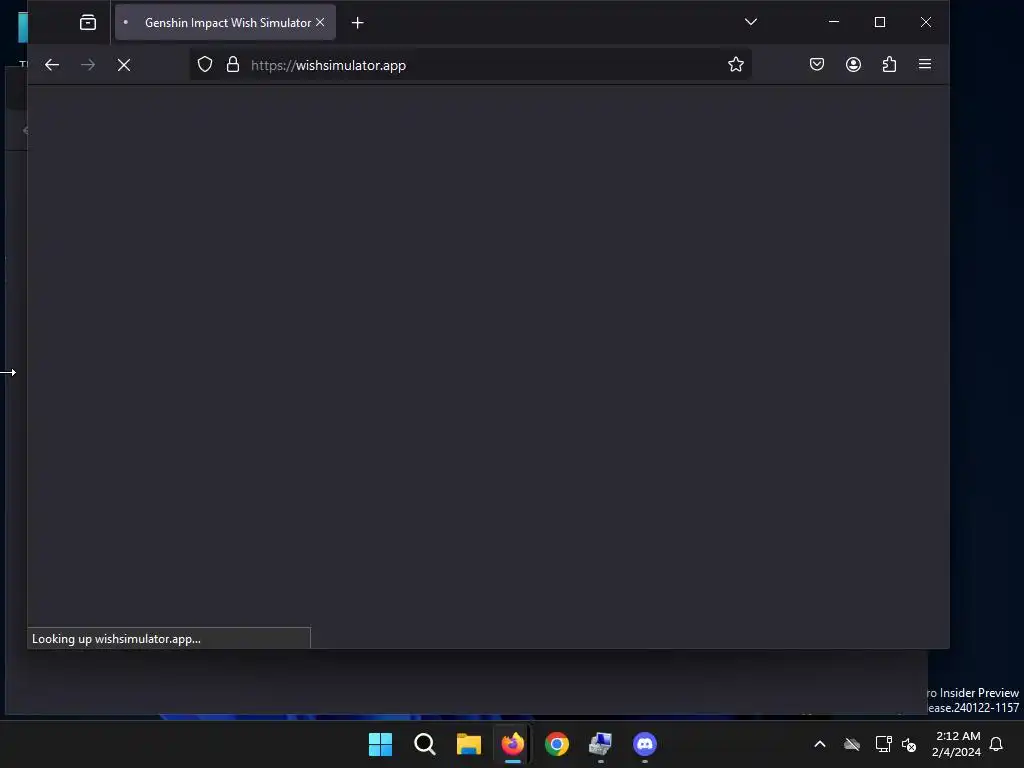Open tracking protection shield panel
The height and width of the screenshot is (768, 1024).
(205, 65)
